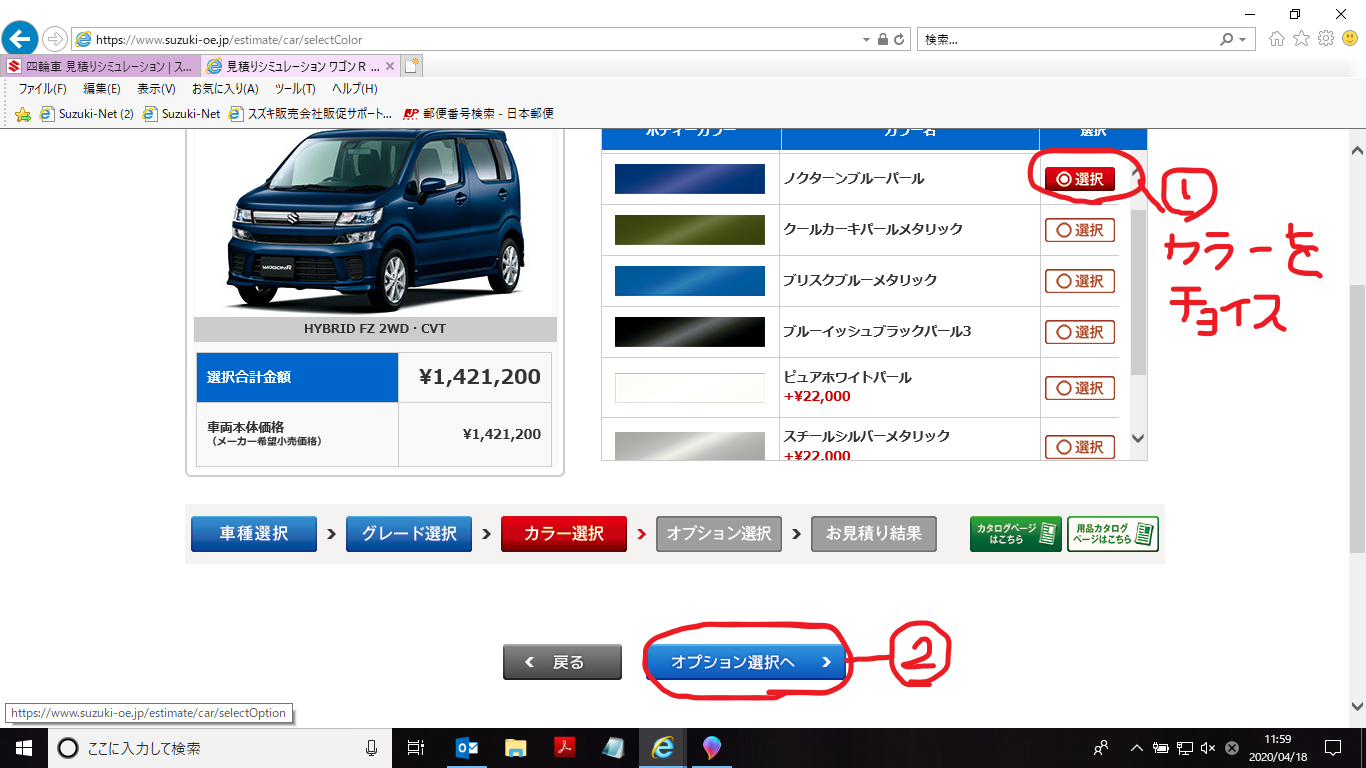
Task: Click the browser back arrow button
Action: pyautogui.click(x=19, y=39)
